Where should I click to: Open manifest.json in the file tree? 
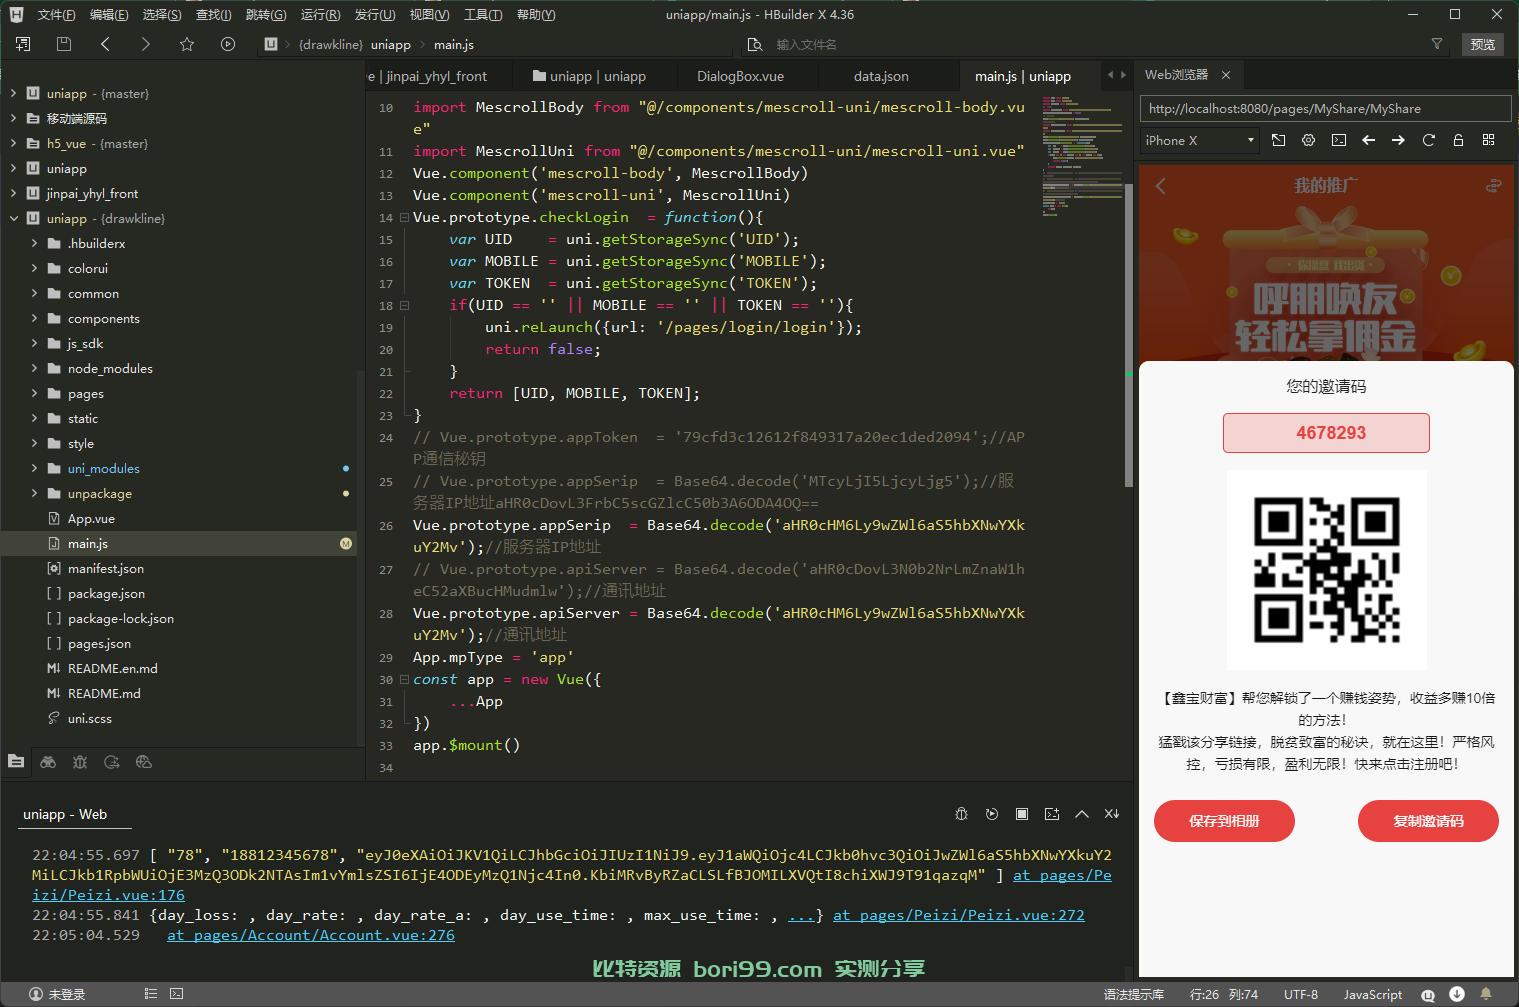[x=106, y=568]
